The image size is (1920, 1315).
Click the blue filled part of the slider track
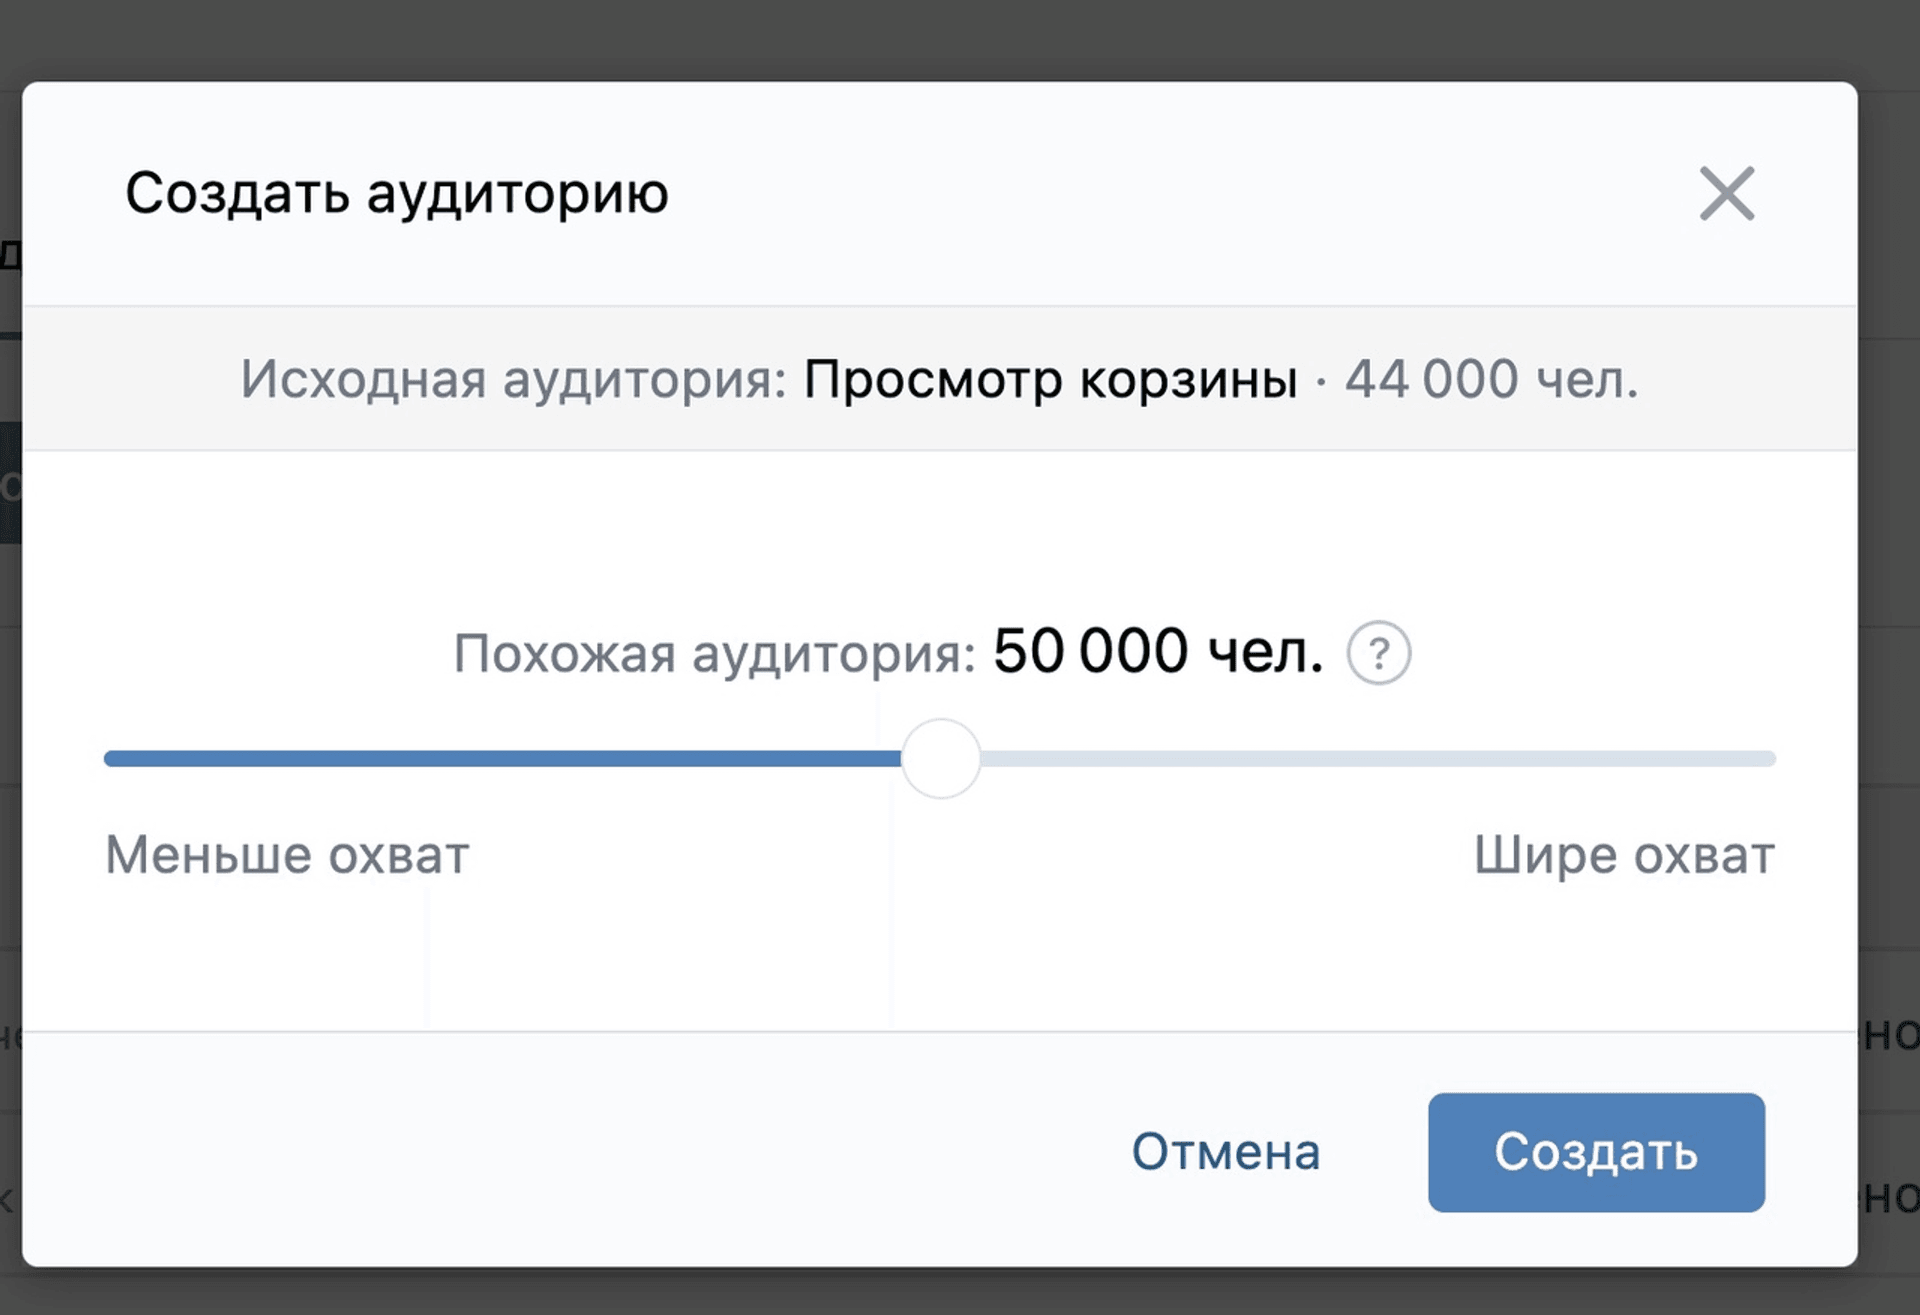[500, 758]
